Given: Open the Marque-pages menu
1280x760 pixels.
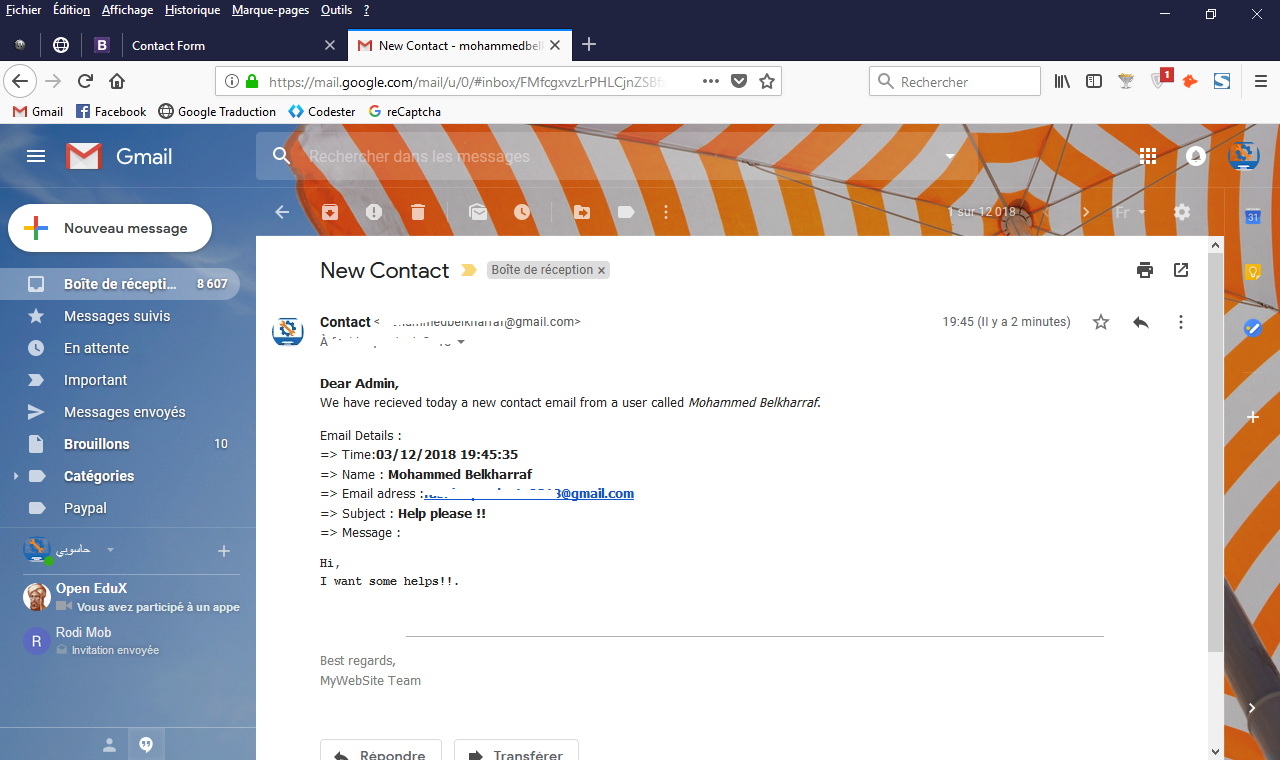Looking at the screenshot, I should pos(270,10).
